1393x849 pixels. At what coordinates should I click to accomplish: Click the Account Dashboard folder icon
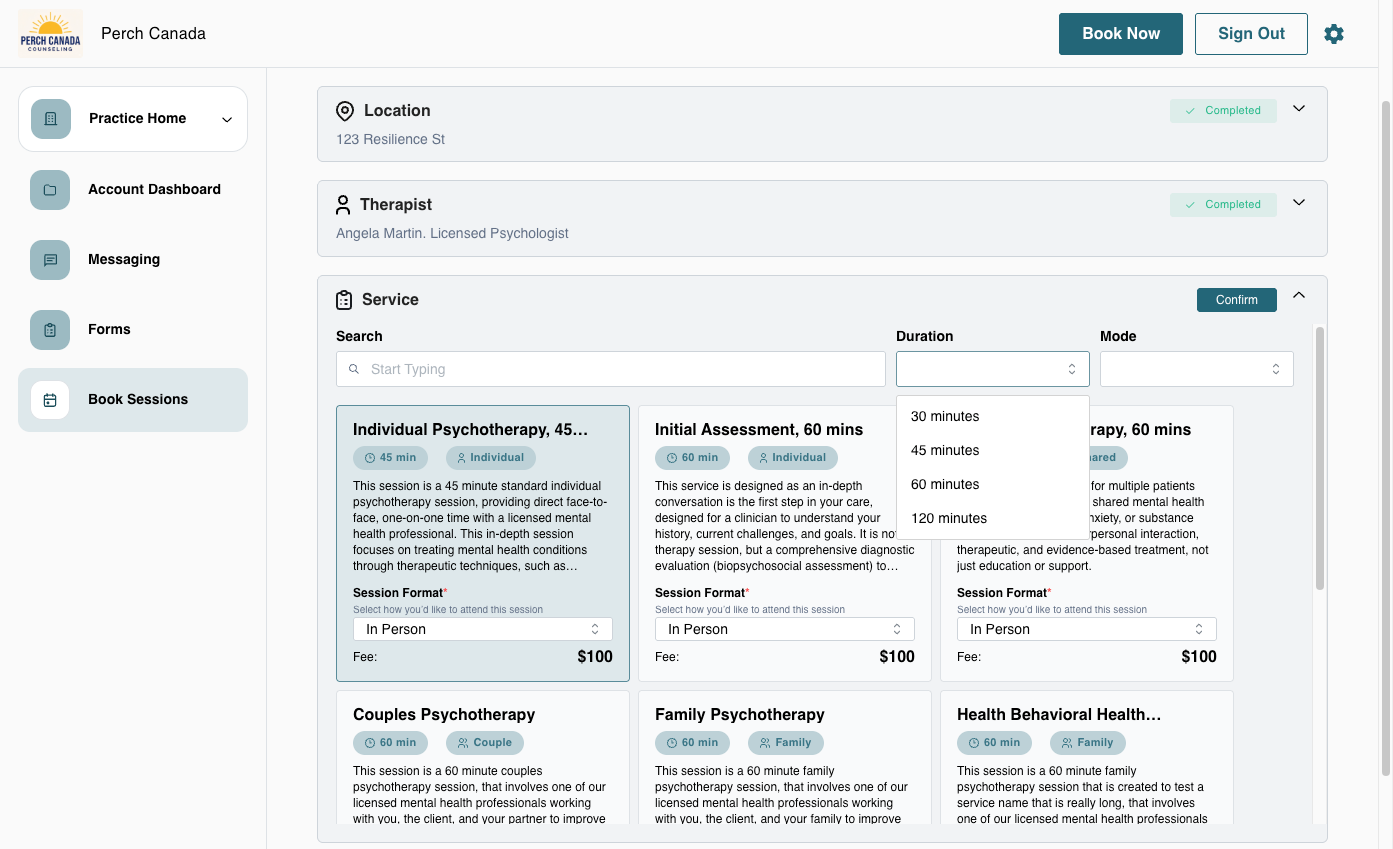50,190
